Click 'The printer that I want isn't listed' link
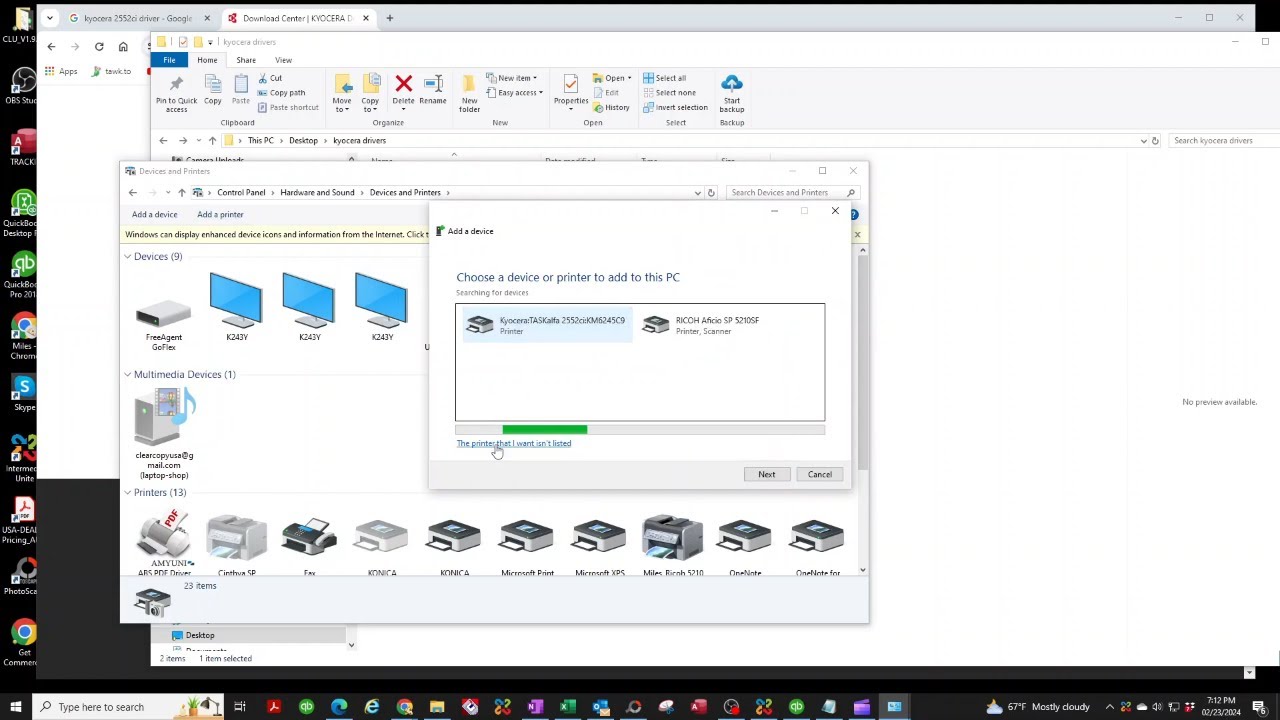 [x=514, y=443]
